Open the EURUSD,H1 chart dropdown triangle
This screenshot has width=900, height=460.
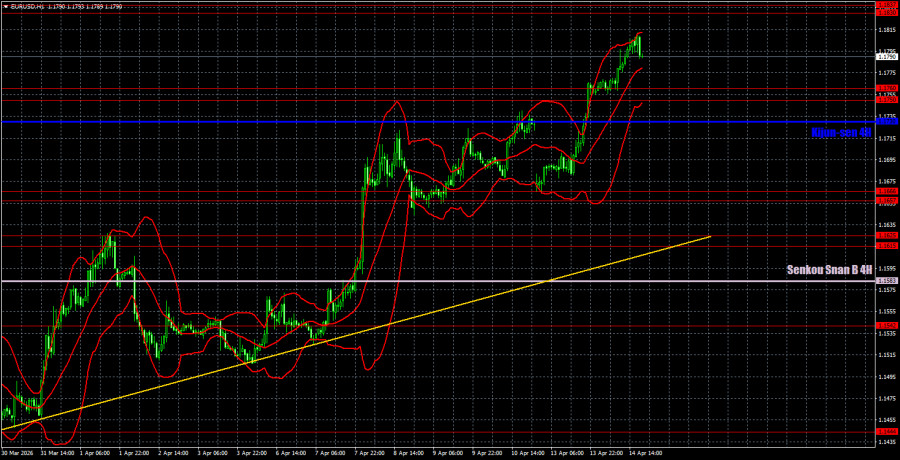pos(5,7)
